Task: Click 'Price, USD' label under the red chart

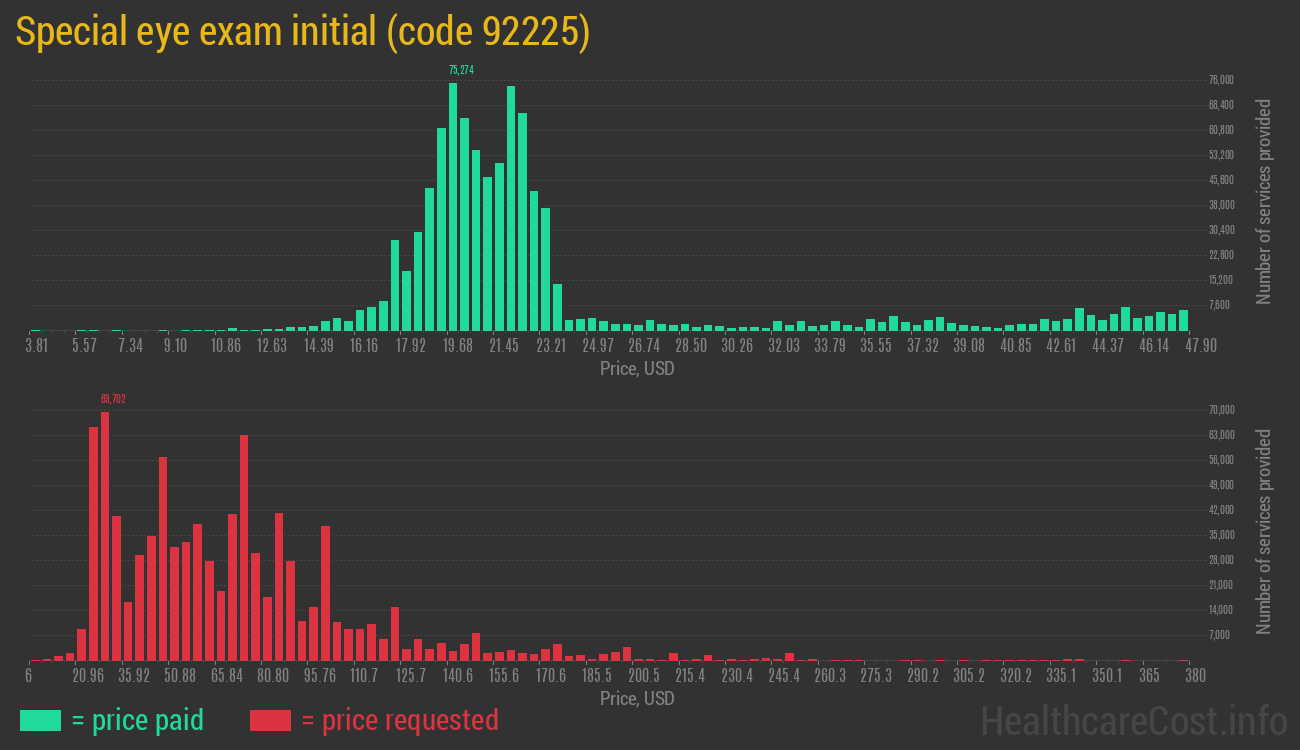Action: (x=637, y=699)
